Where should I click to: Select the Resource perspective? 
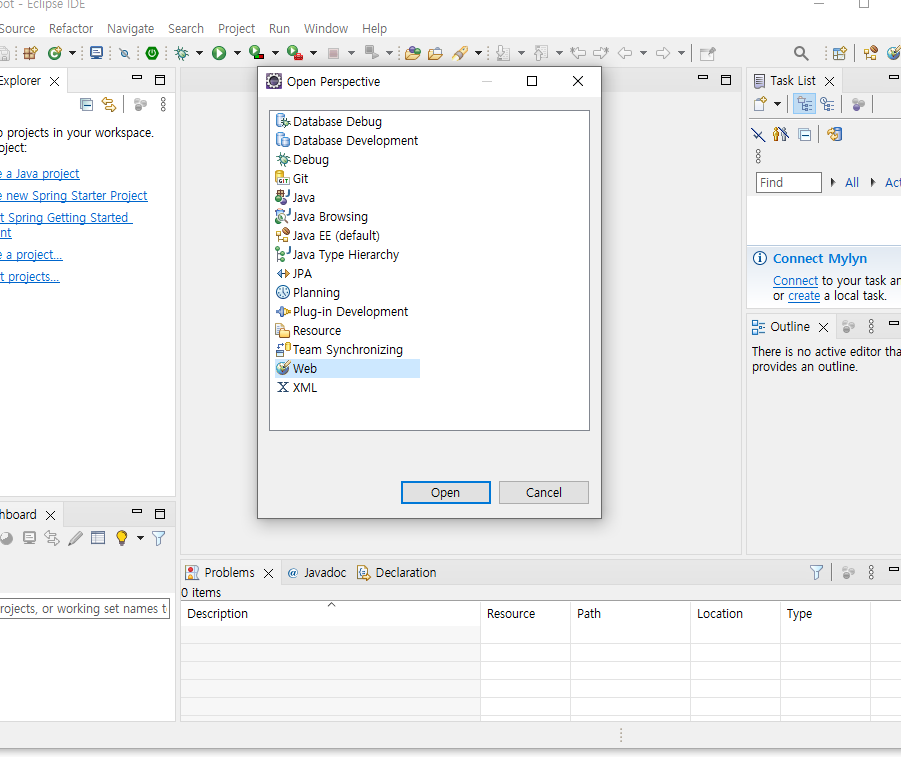309,330
